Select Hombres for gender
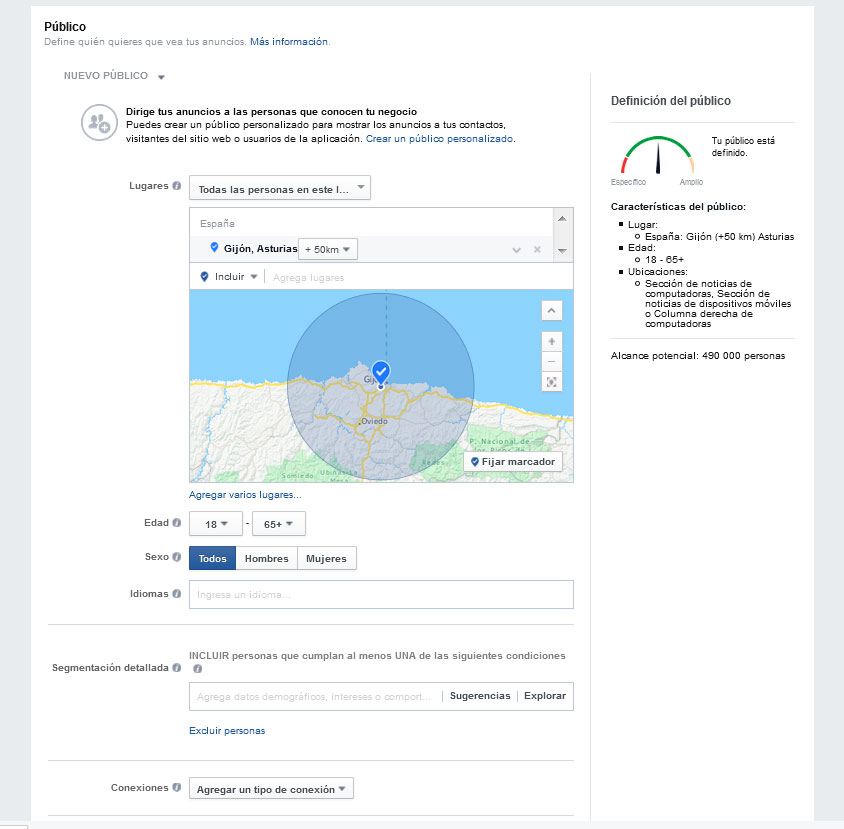The height and width of the screenshot is (829, 844). click(266, 559)
